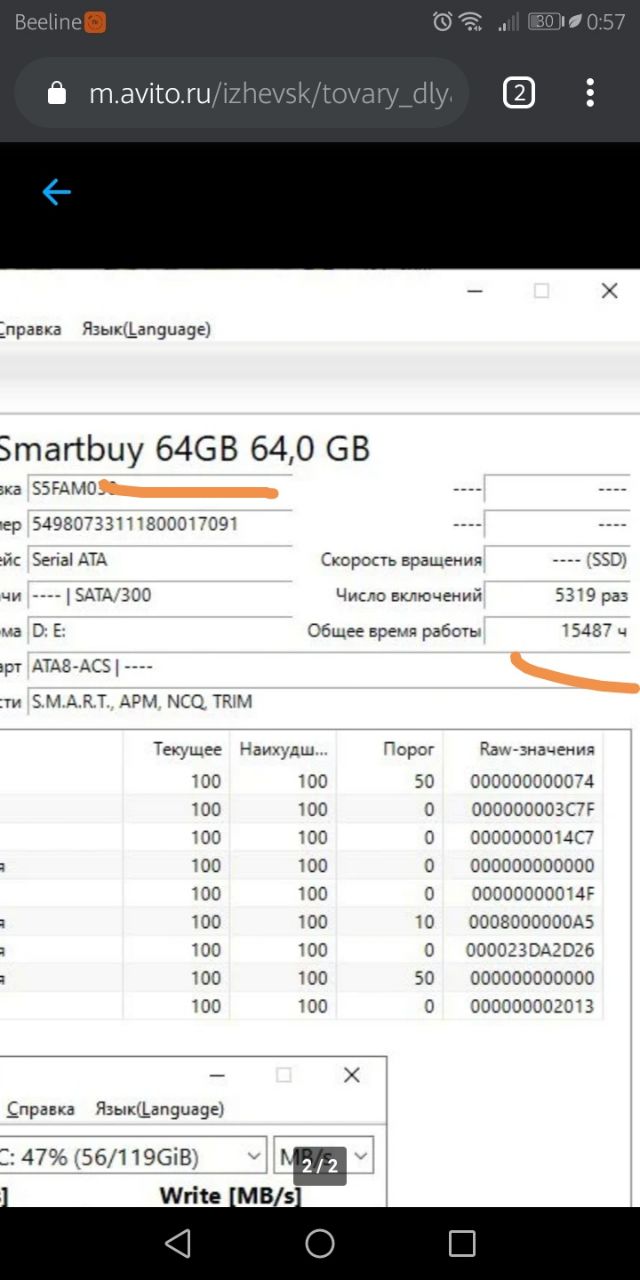Tap the lock icon in the address bar
The width and height of the screenshot is (640, 1280).
57,94
